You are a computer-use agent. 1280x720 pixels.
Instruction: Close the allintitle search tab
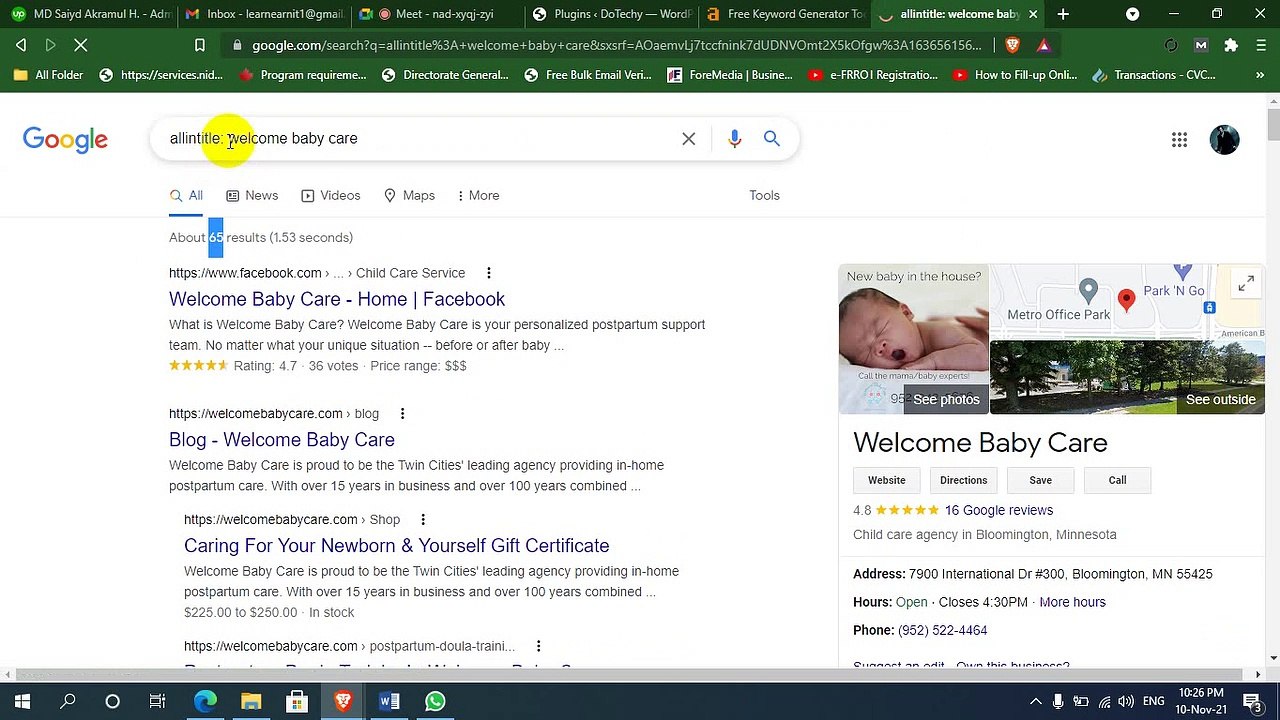[1033, 14]
